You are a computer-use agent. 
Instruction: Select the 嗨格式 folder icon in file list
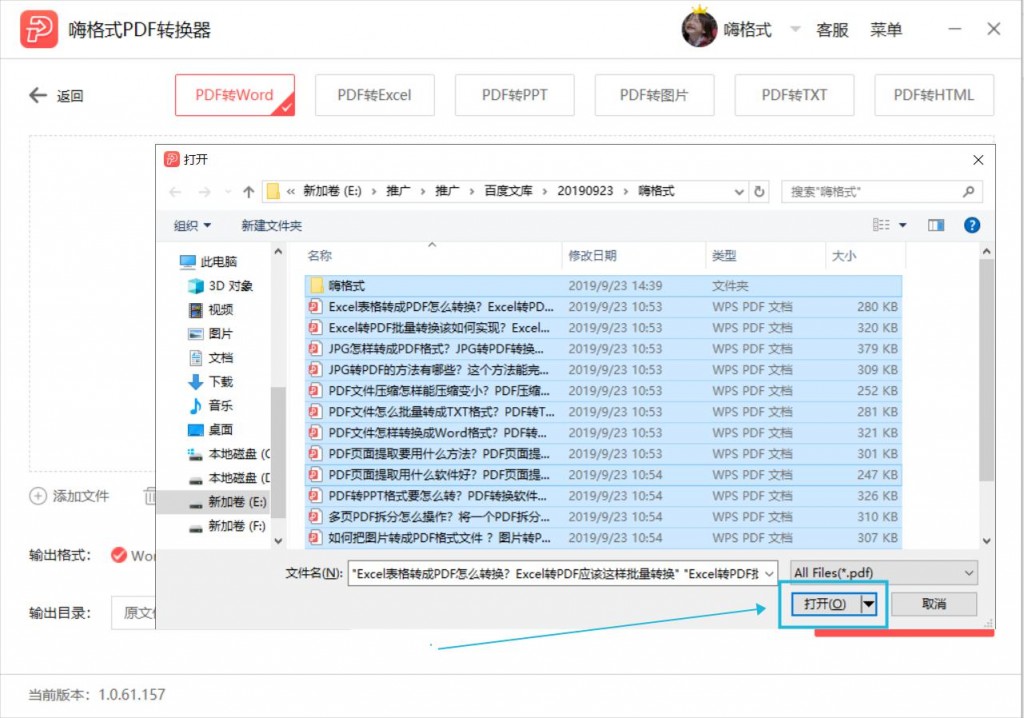click(317, 286)
